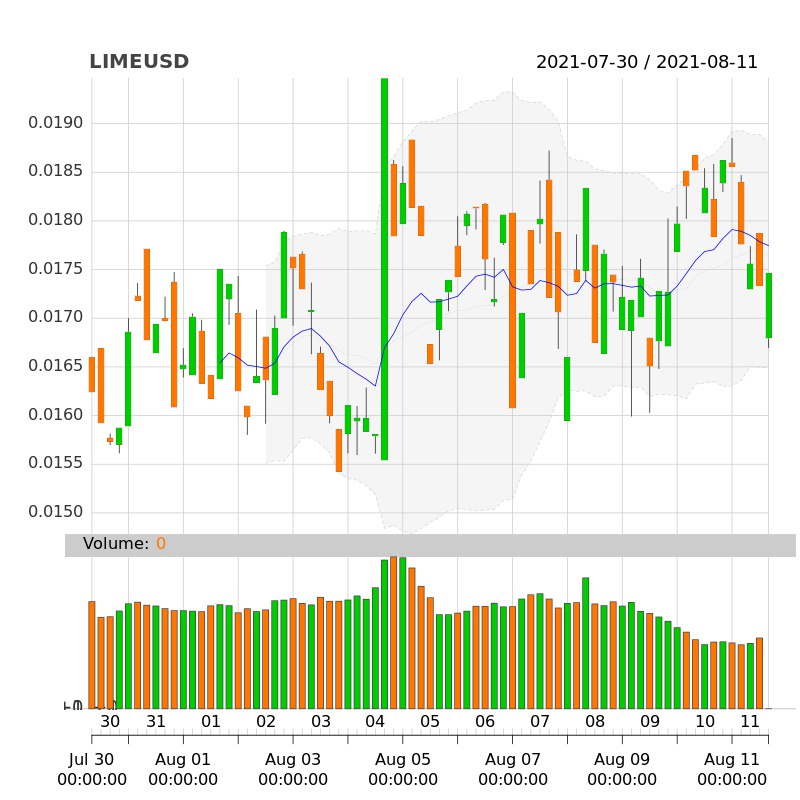The image size is (800, 800).
Task: Click the 0.0160 price axis label
Action: pyautogui.click(x=55, y=415)
